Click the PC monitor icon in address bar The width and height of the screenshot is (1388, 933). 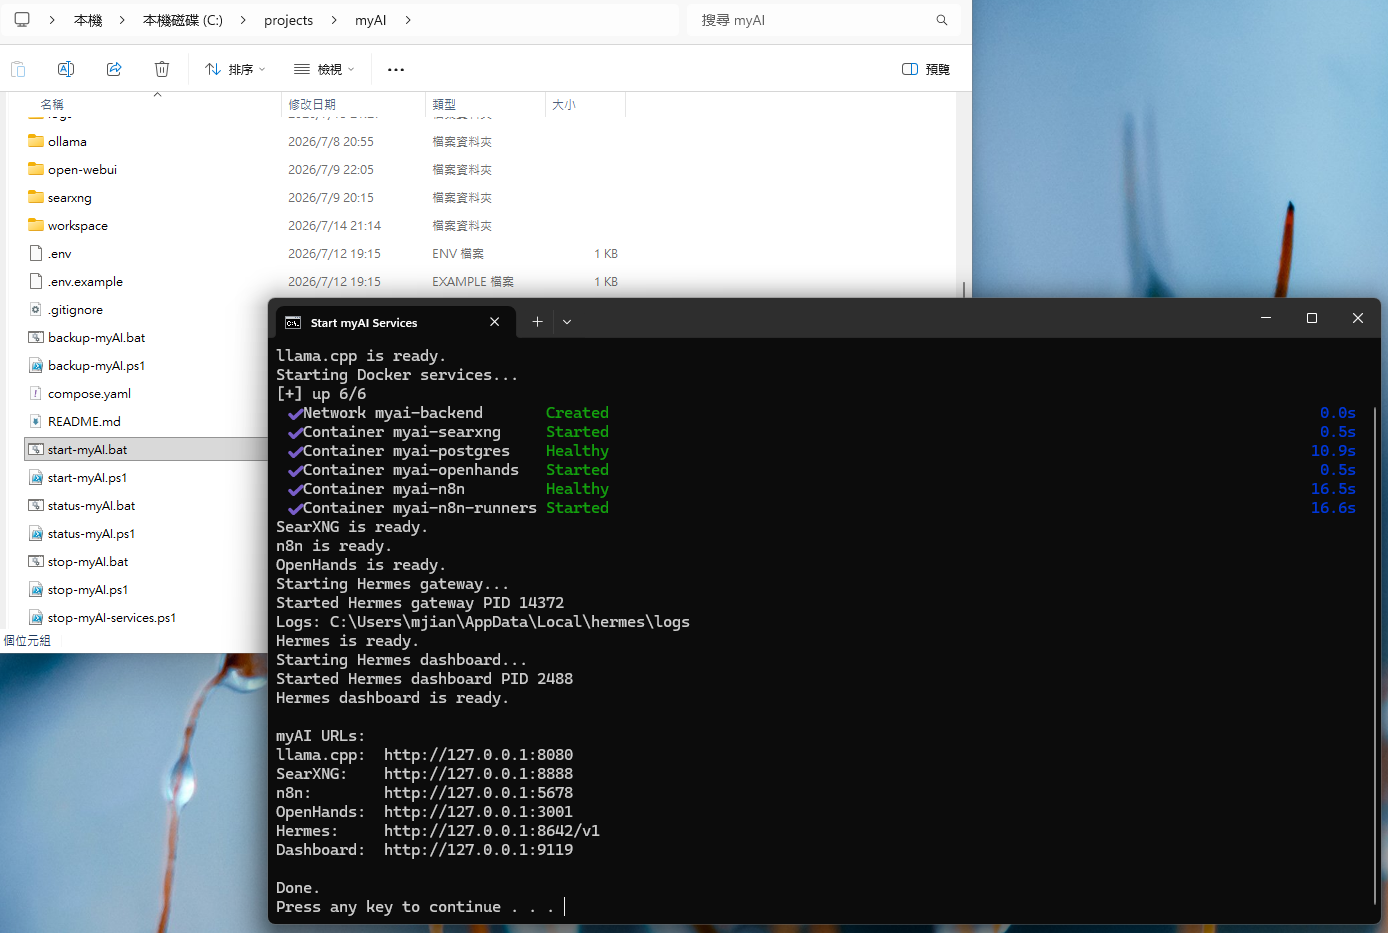click(22, 20)
